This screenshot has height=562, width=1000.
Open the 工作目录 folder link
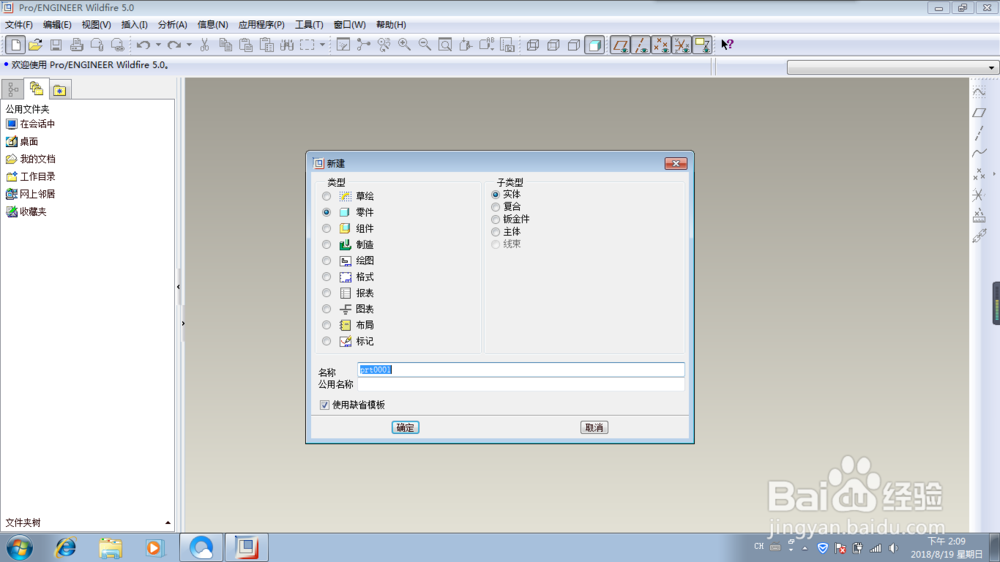[x=31, y=177]
